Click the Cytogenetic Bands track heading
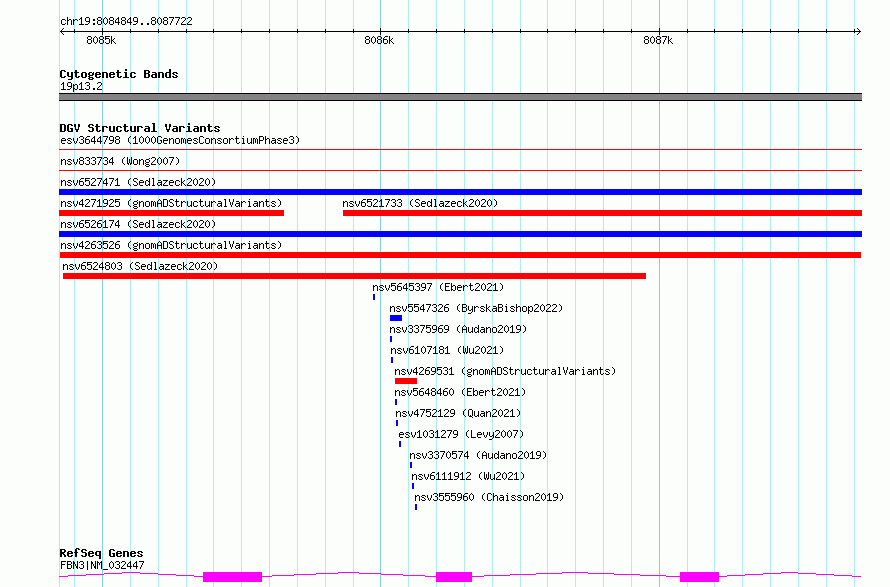This screenshot has width=890, height=587. click(x=119, y=74)
